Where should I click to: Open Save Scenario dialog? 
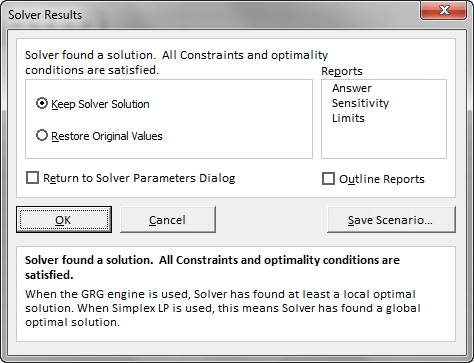pos(391,220)
